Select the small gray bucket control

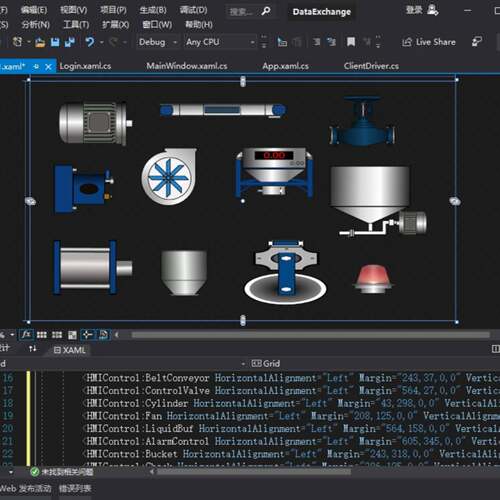coord(184,273)
